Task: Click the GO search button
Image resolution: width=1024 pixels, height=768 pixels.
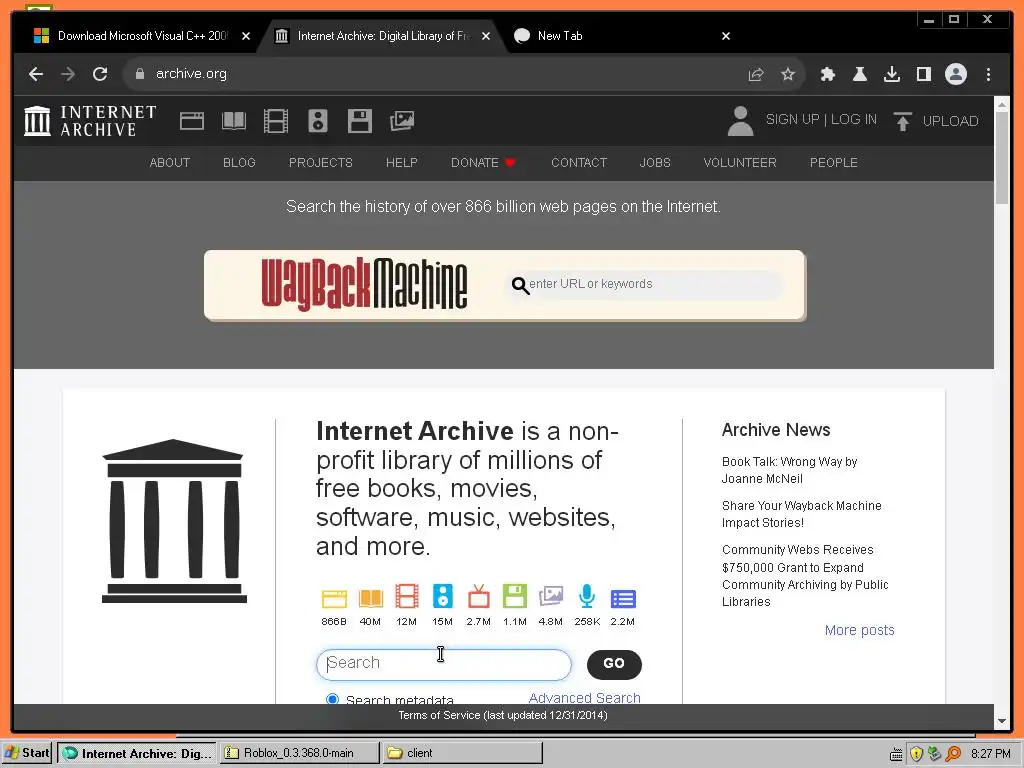Action: click(614, 664)
